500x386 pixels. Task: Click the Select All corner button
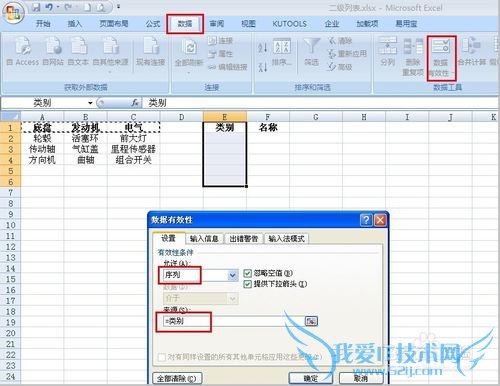pyautogui.click(x=11, y=117)
